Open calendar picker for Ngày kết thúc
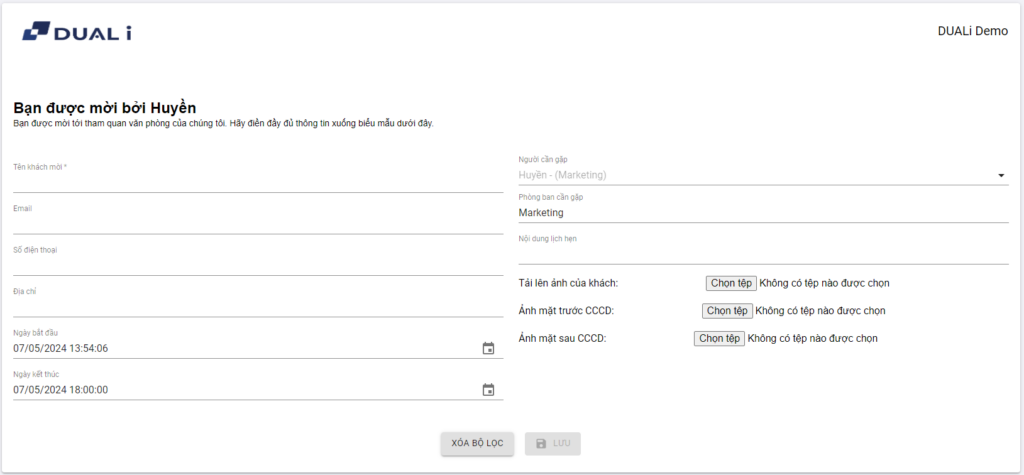The image size is (1024, 475). pyautogui.click(x=488, y=390)
